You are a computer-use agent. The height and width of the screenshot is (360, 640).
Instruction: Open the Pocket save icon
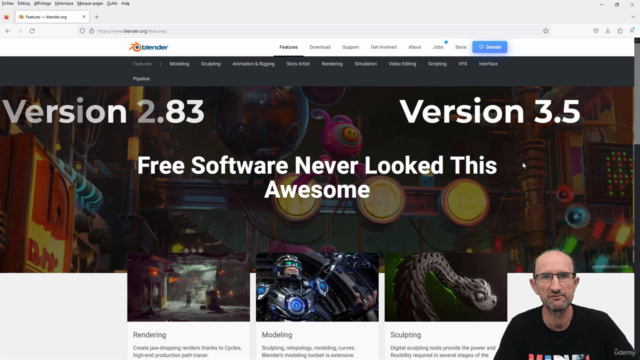[596, 31]
